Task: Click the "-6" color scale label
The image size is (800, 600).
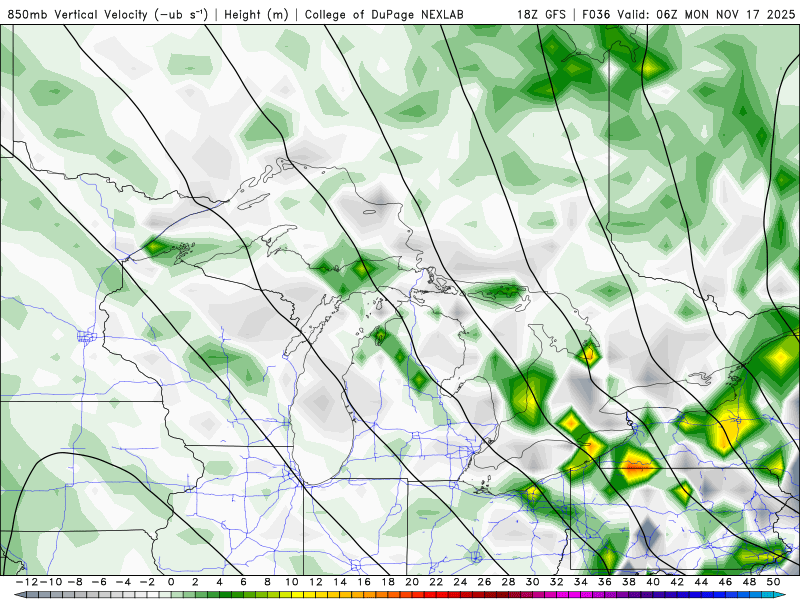Action: (x=98, y=582)
